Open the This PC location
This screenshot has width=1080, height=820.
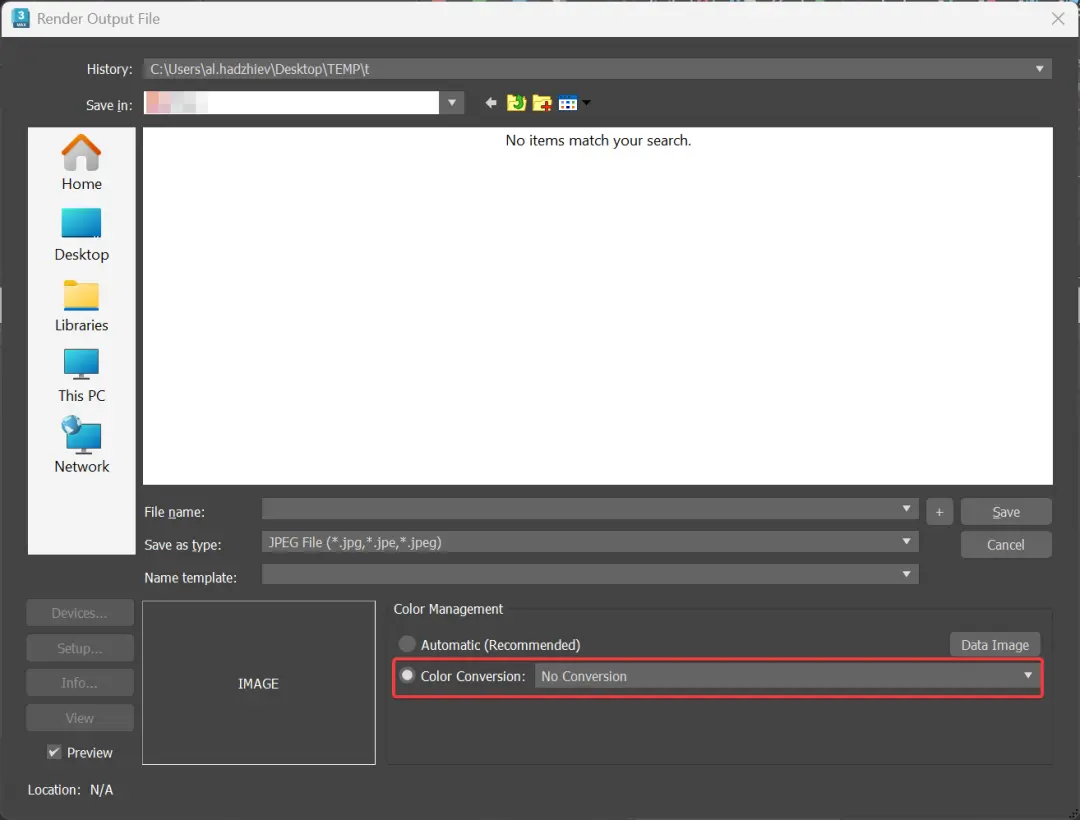click(x=81, y=376)
